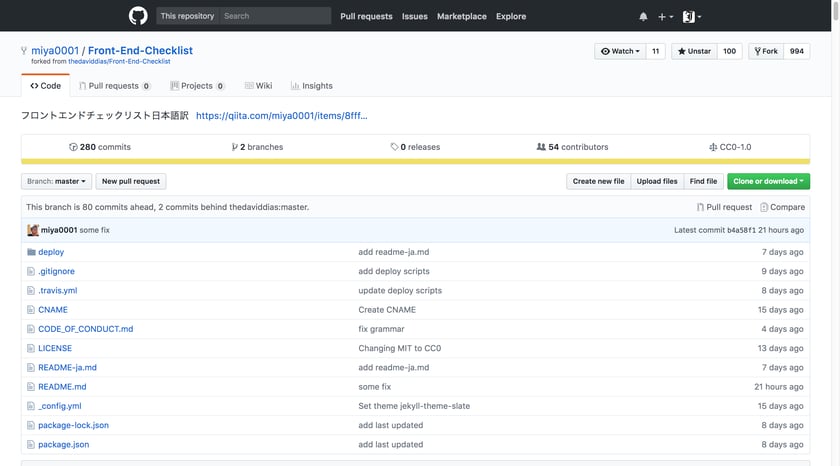Open the plus create-new menu
The width and height of the screenshot is (840, 466).
[x=665, y=17]
